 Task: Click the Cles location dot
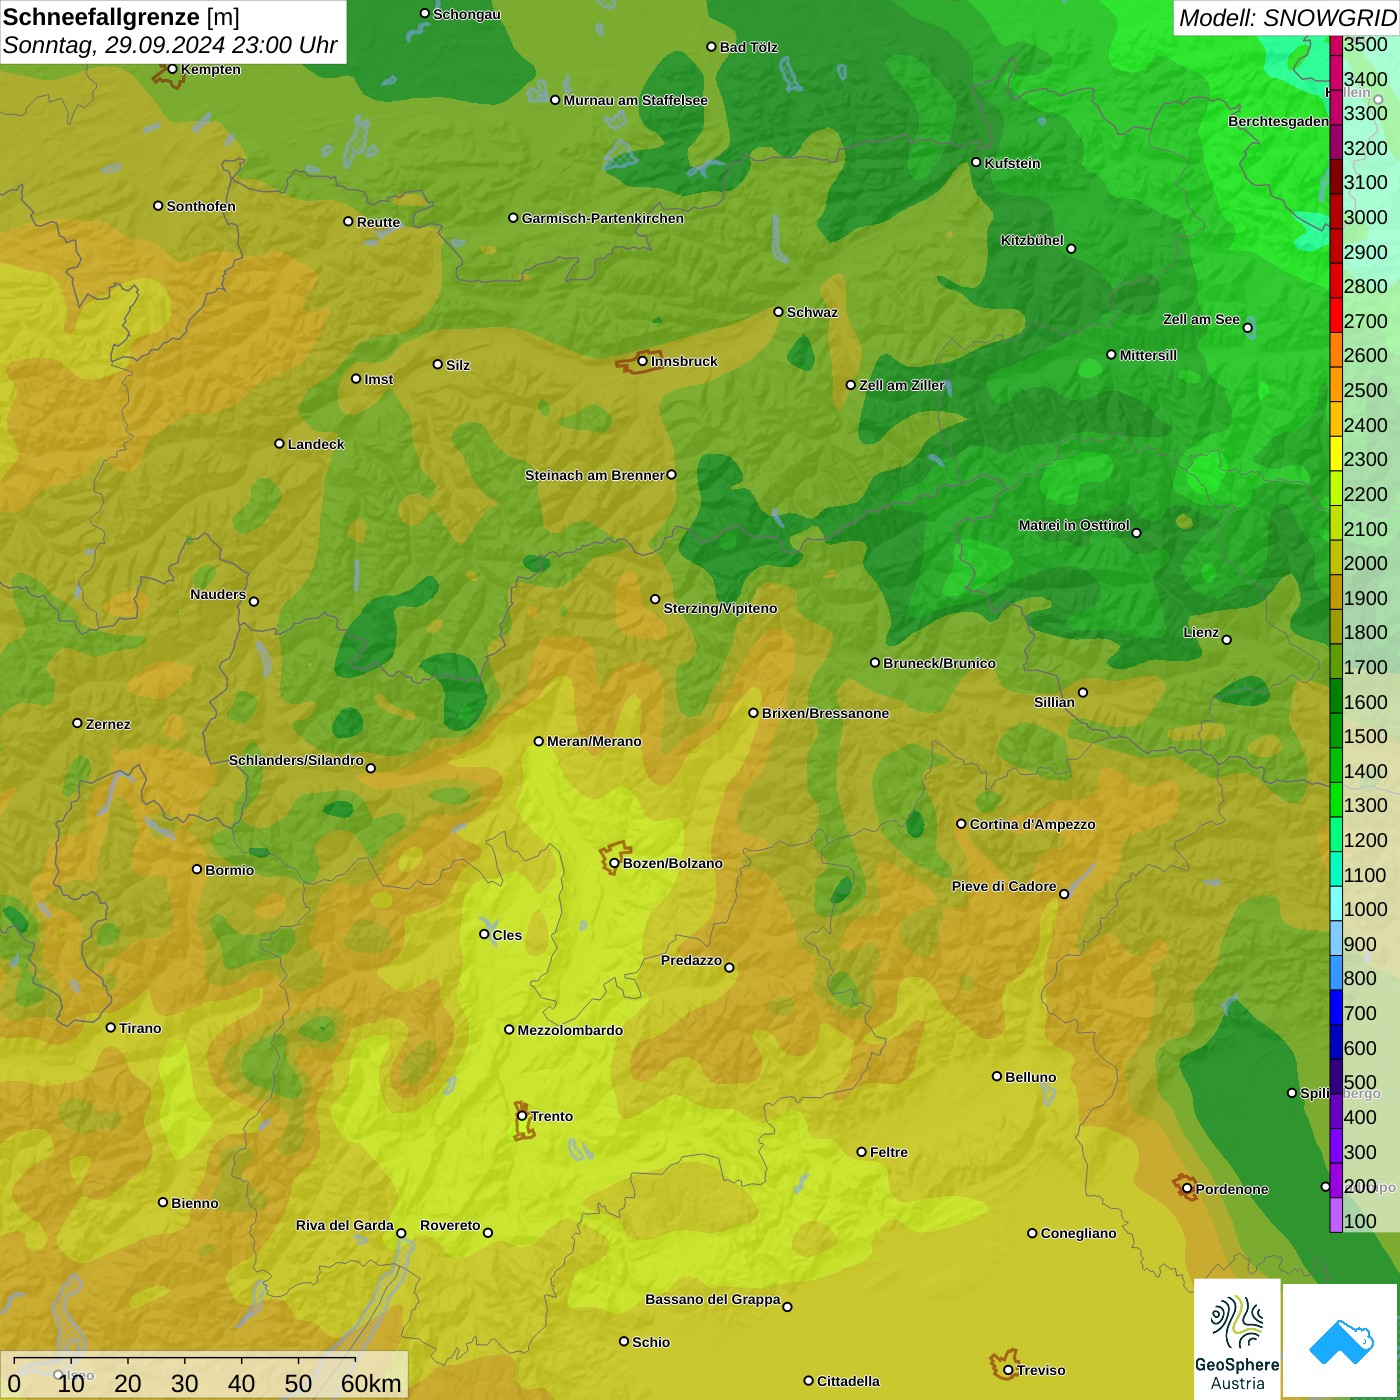(485, 934)
